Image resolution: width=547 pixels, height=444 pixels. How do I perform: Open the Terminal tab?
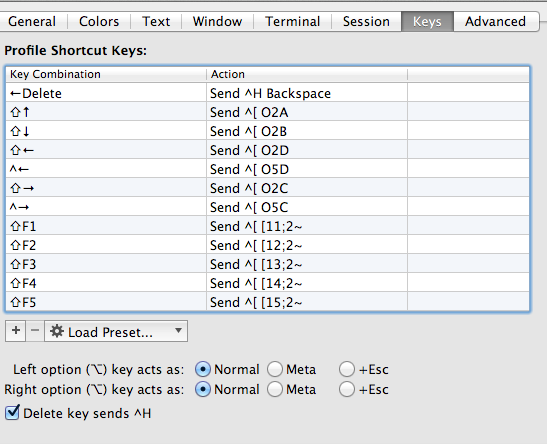tap(292, 22)
